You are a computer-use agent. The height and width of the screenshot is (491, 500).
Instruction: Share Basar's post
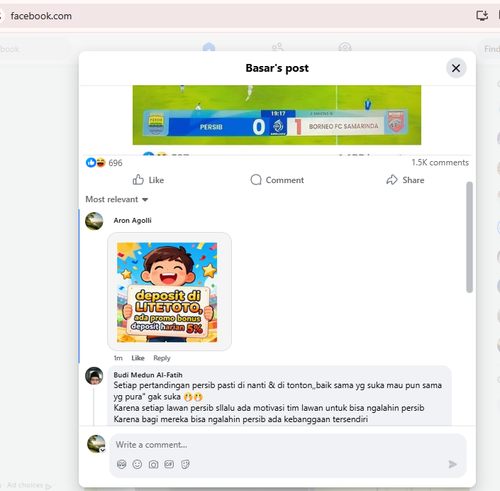(405, 180)
